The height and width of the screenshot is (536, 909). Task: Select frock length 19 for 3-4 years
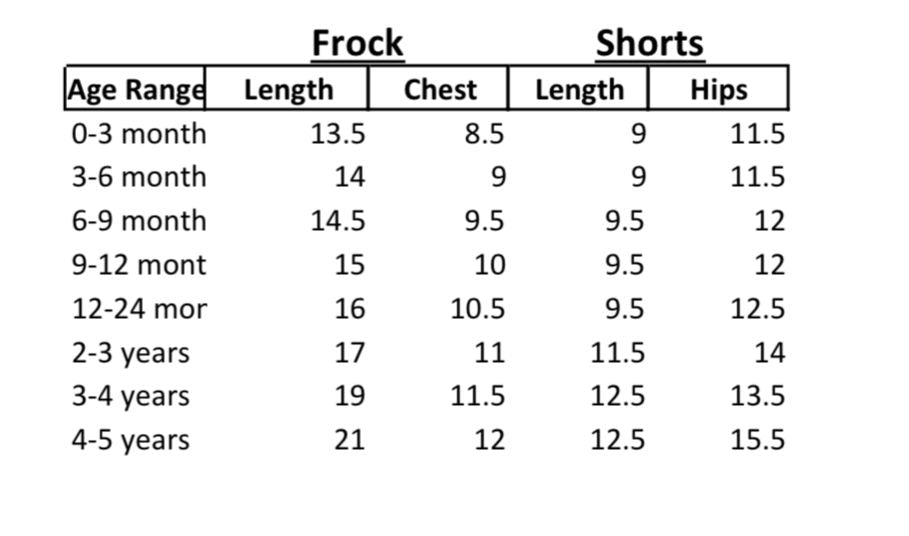[x=349, y=397]
